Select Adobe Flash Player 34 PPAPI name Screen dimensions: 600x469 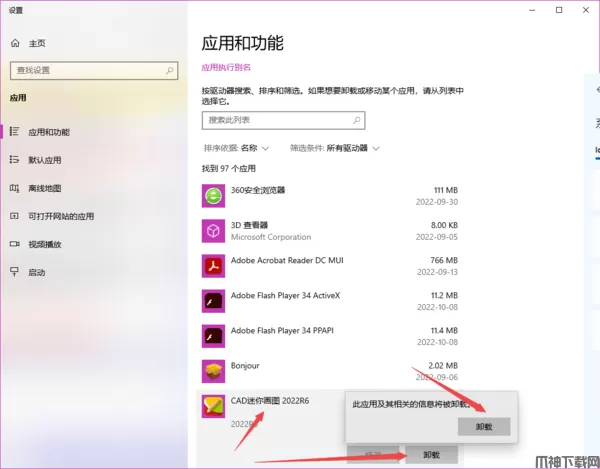click(x=282, y=331)
